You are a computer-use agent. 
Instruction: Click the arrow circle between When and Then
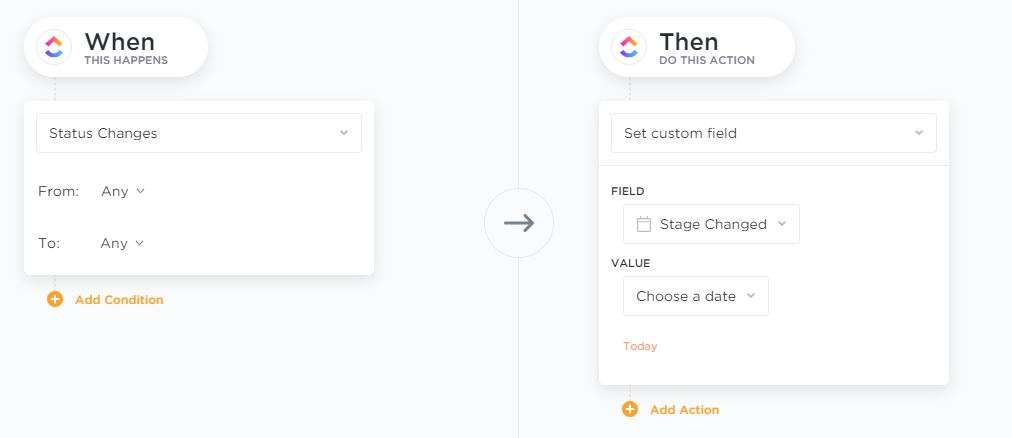519,223
